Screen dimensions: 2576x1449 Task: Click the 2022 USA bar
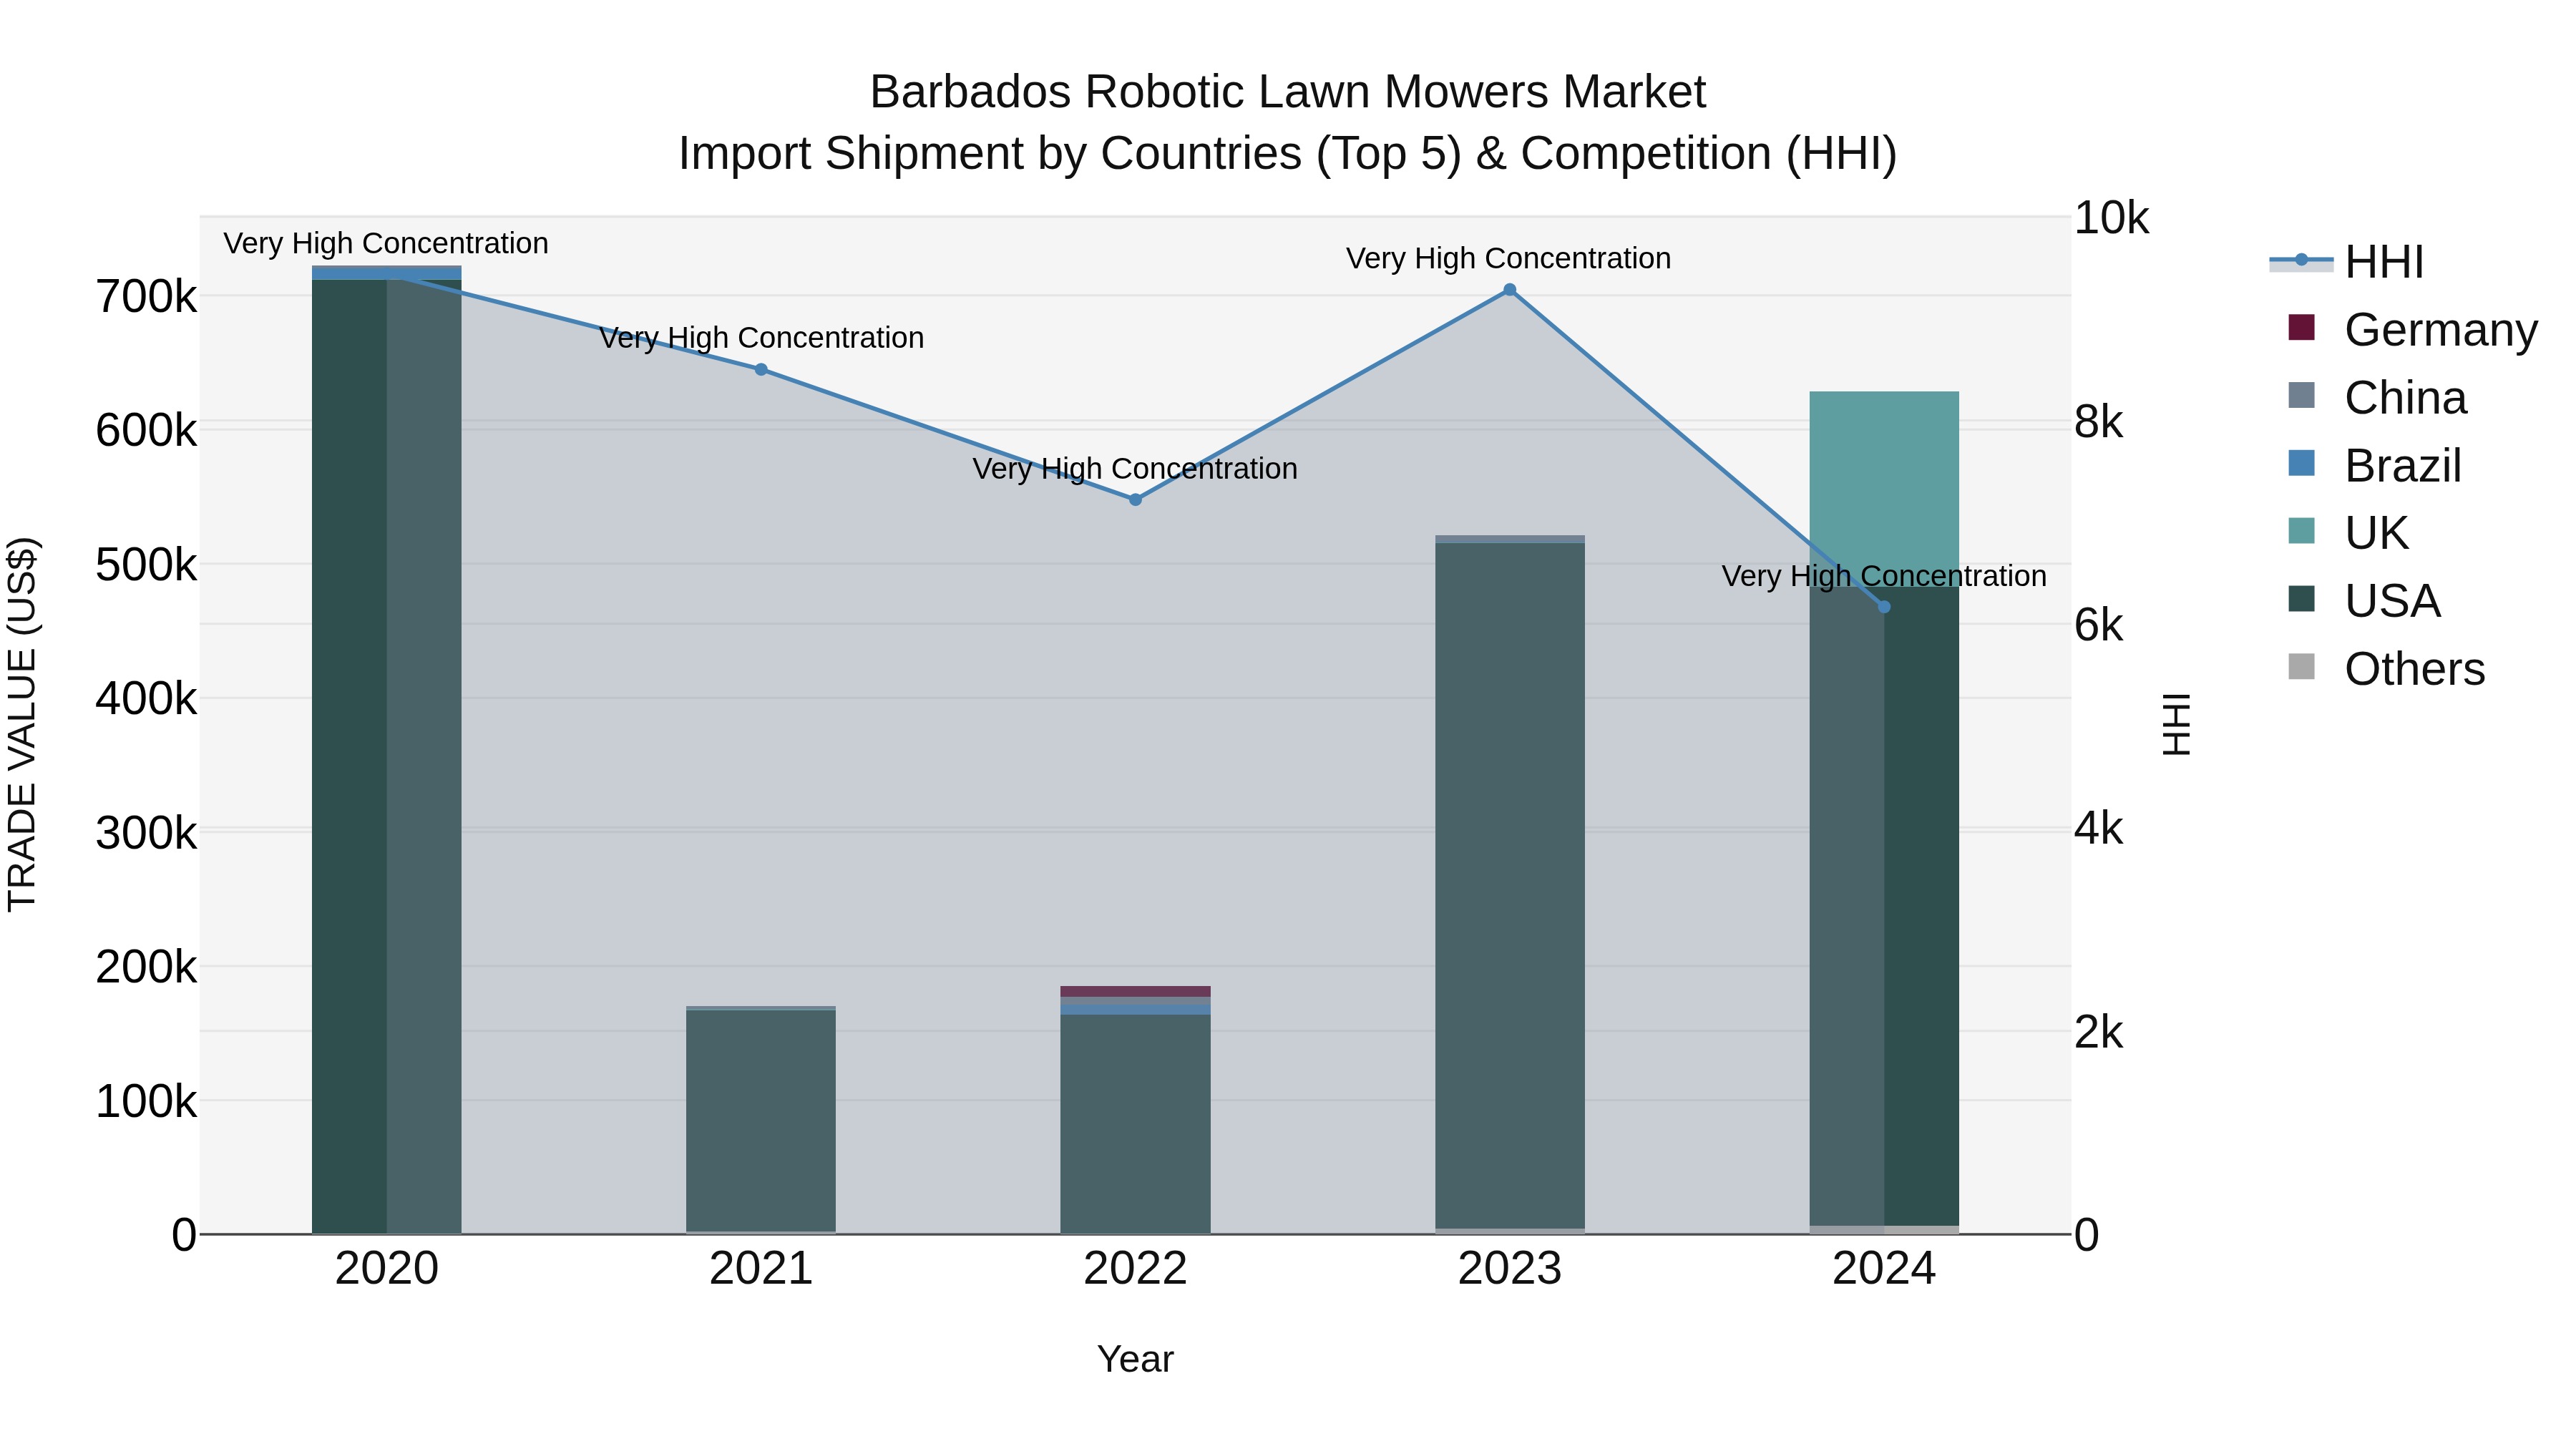1135,1124
